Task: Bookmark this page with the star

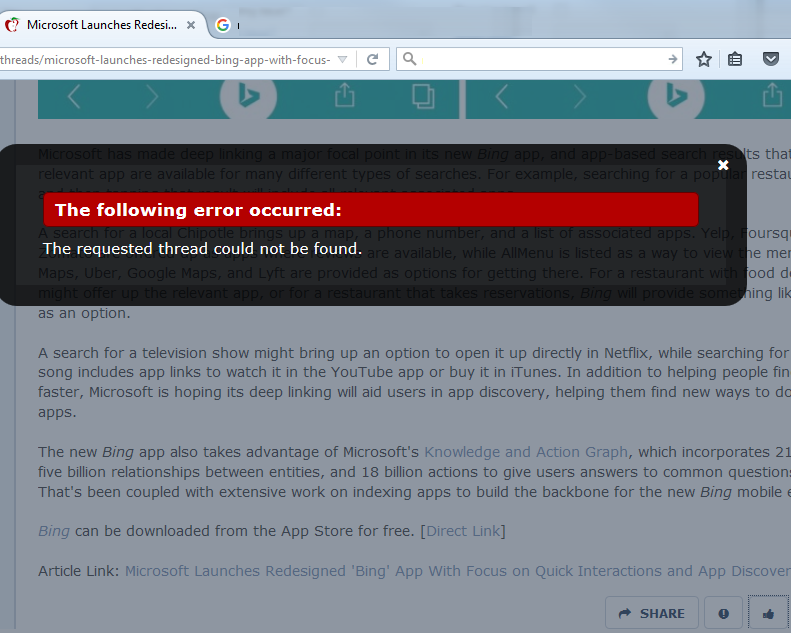Action: click(704, 60)
